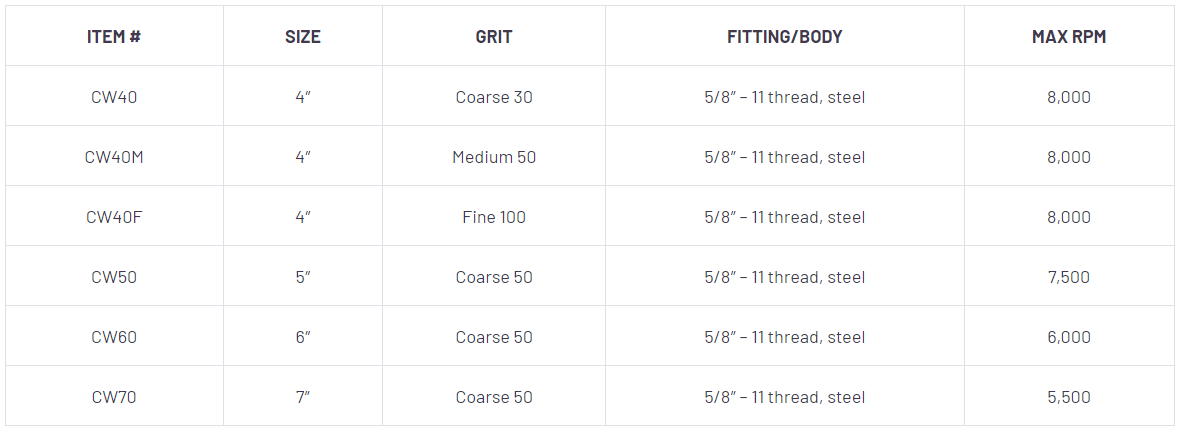This screenshot has height=428, width=1178.
Task: Select the CW40M item cell
Action: (x=114, y=157)
